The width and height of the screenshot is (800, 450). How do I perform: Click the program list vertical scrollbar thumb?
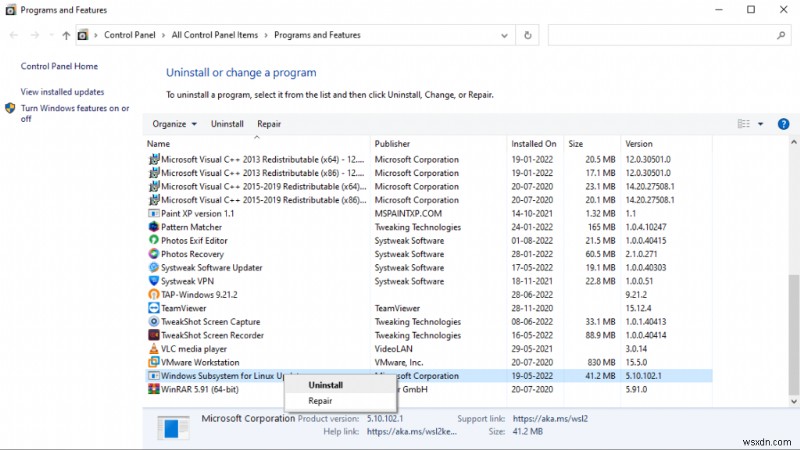pyautogui.click(x=793, y=335)
